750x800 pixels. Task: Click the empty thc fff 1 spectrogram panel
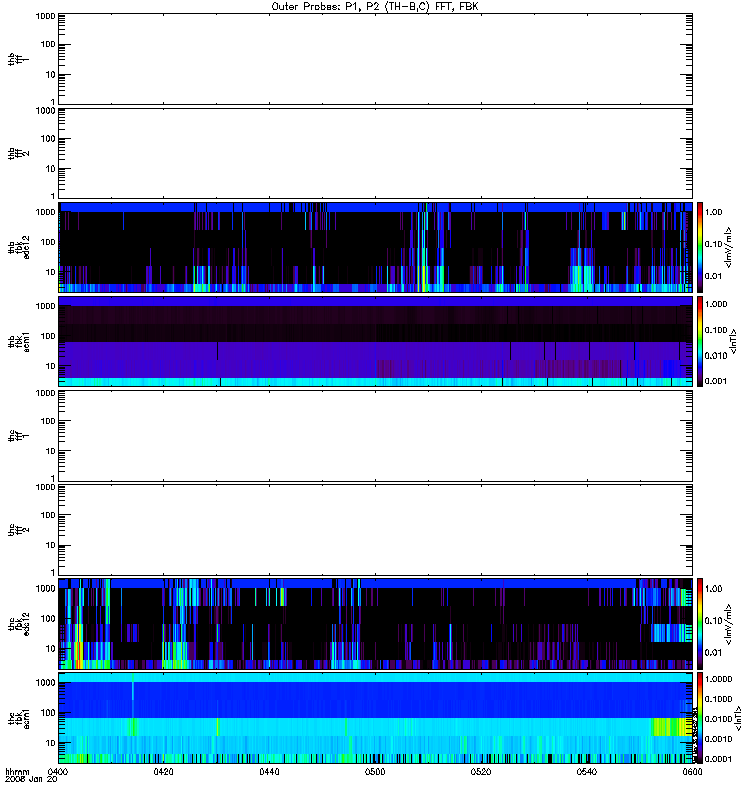(x=376, y=436)
